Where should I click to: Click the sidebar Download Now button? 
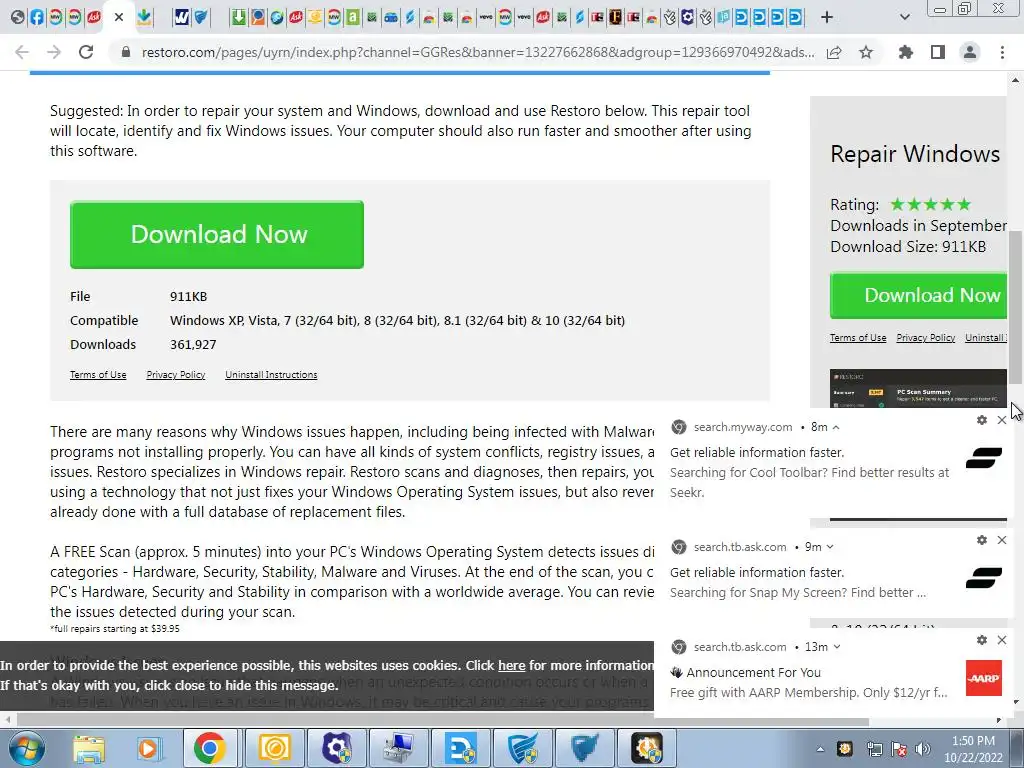pos(918,295)
